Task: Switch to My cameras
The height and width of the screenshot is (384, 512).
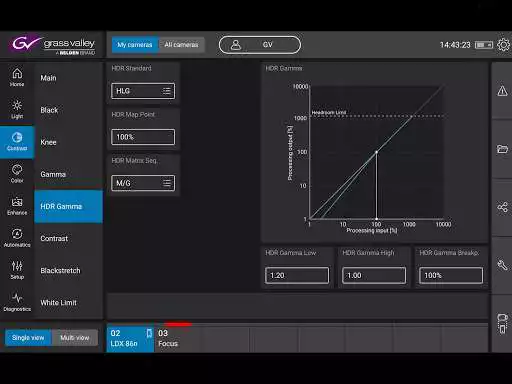Action: click(x=135, y=45)
